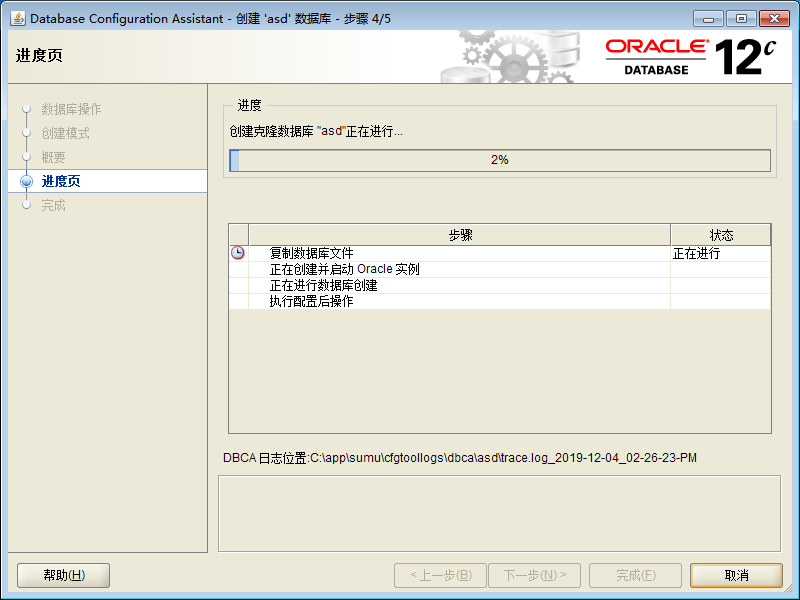Screen dimensions: 800x600
Task: Click the disabled 完成(F) button
Action: pyautogui.click(x=635, y=576)
